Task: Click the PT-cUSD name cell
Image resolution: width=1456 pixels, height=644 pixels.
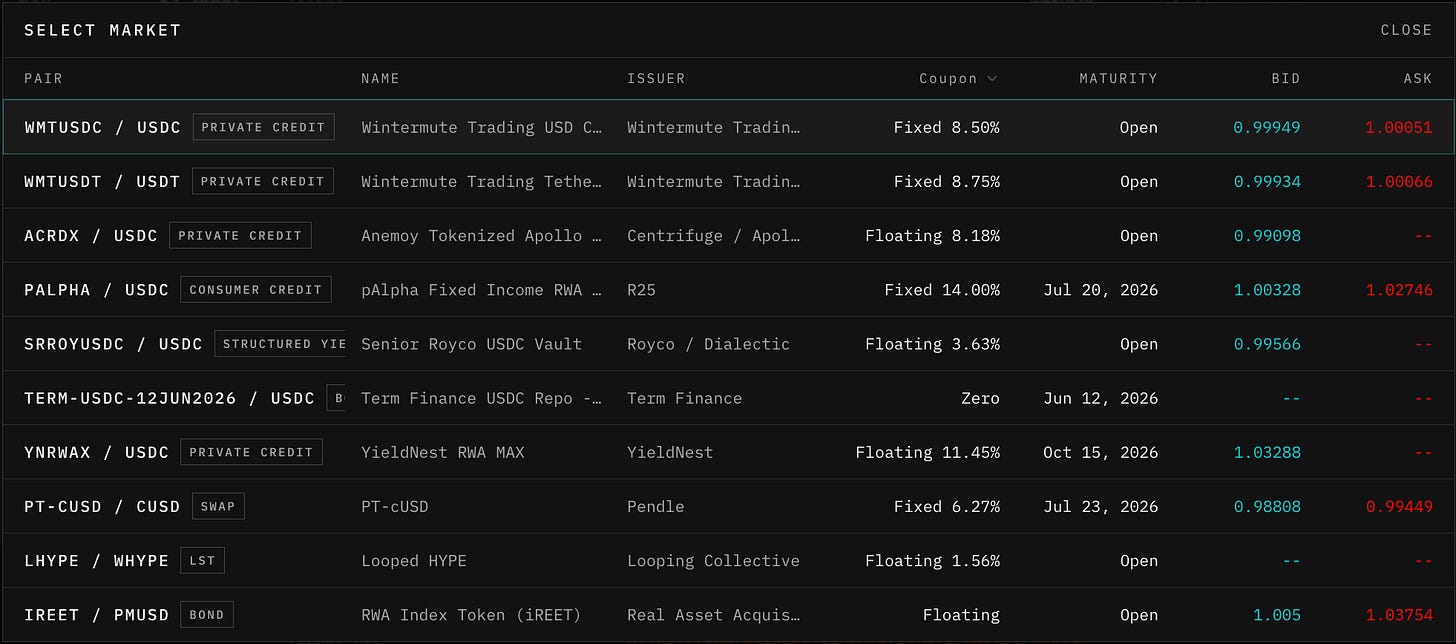Action: point(395,507)
